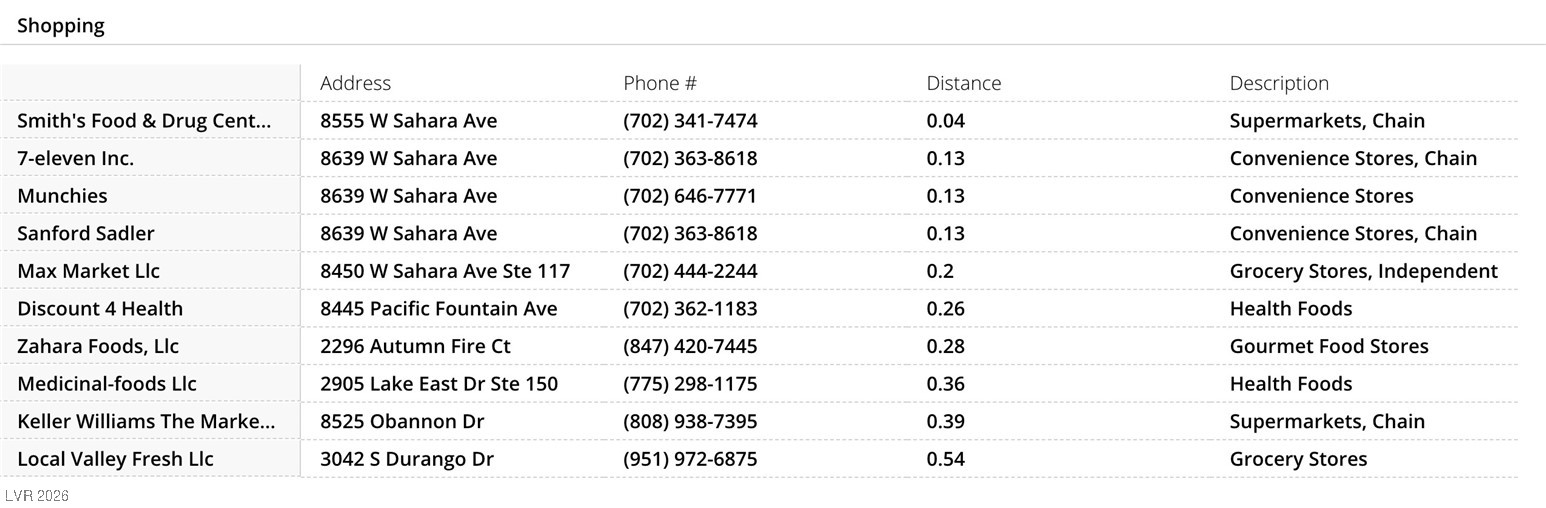Click phone number (951) 972-6875
1546x508 pixels.
pyautogui.click(x=690, y=459)
